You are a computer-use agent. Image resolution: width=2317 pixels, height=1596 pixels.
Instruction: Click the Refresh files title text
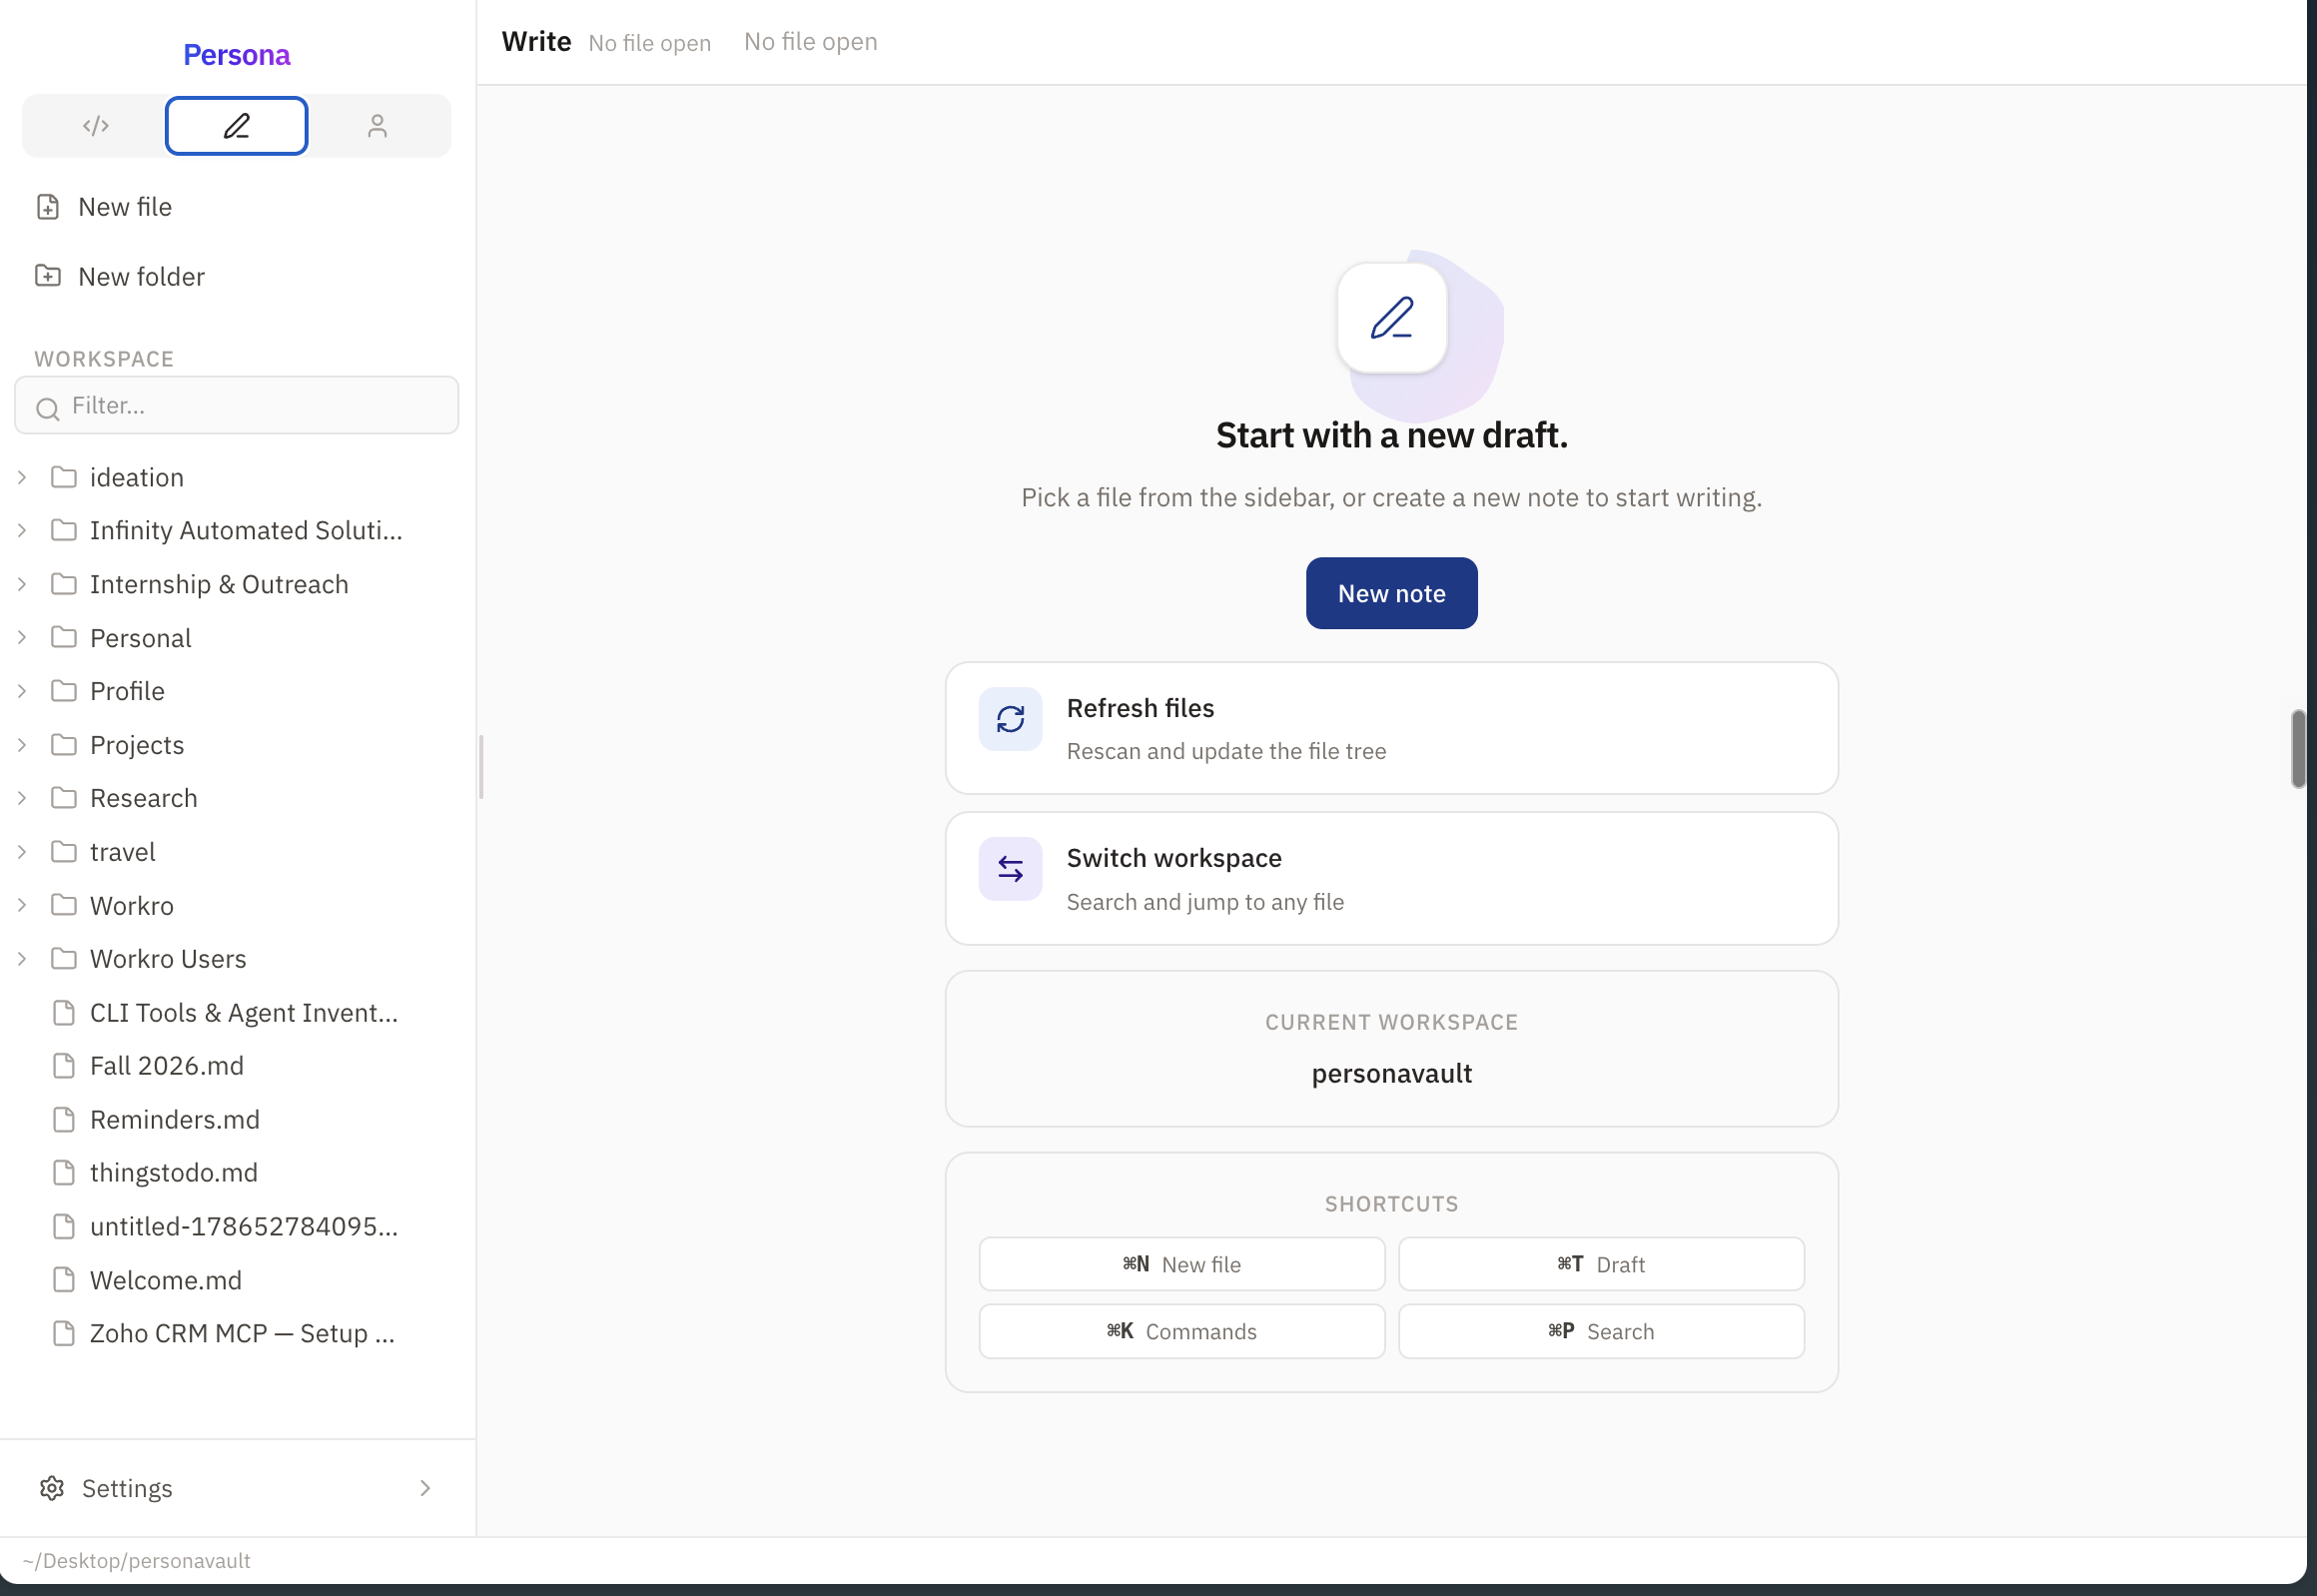point(1140,708)
